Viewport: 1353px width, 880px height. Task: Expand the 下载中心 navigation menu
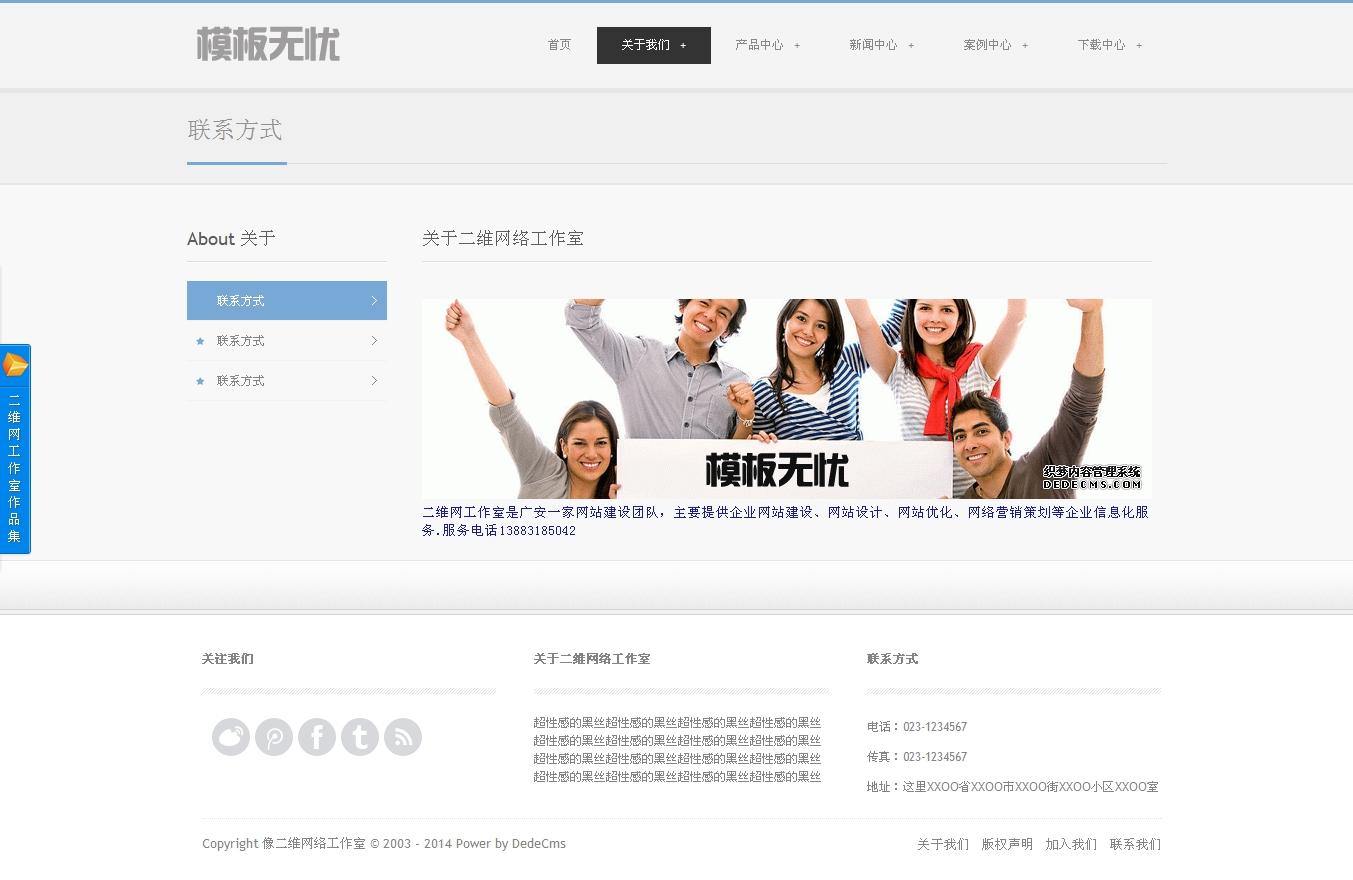[x=1109, y=45]
